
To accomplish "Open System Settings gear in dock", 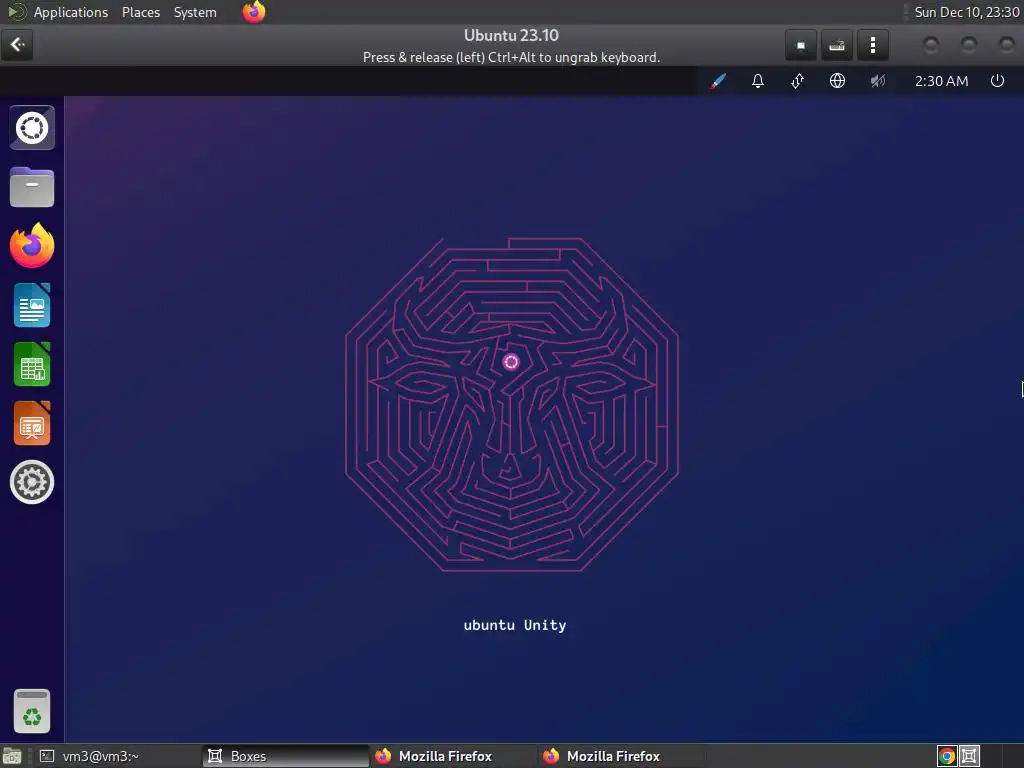I will 32,482.
